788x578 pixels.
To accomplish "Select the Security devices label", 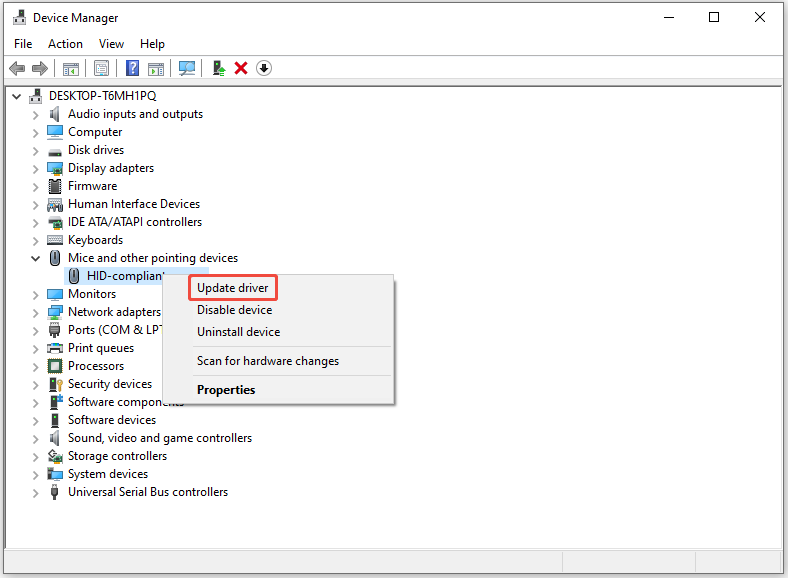I will 110,384.
